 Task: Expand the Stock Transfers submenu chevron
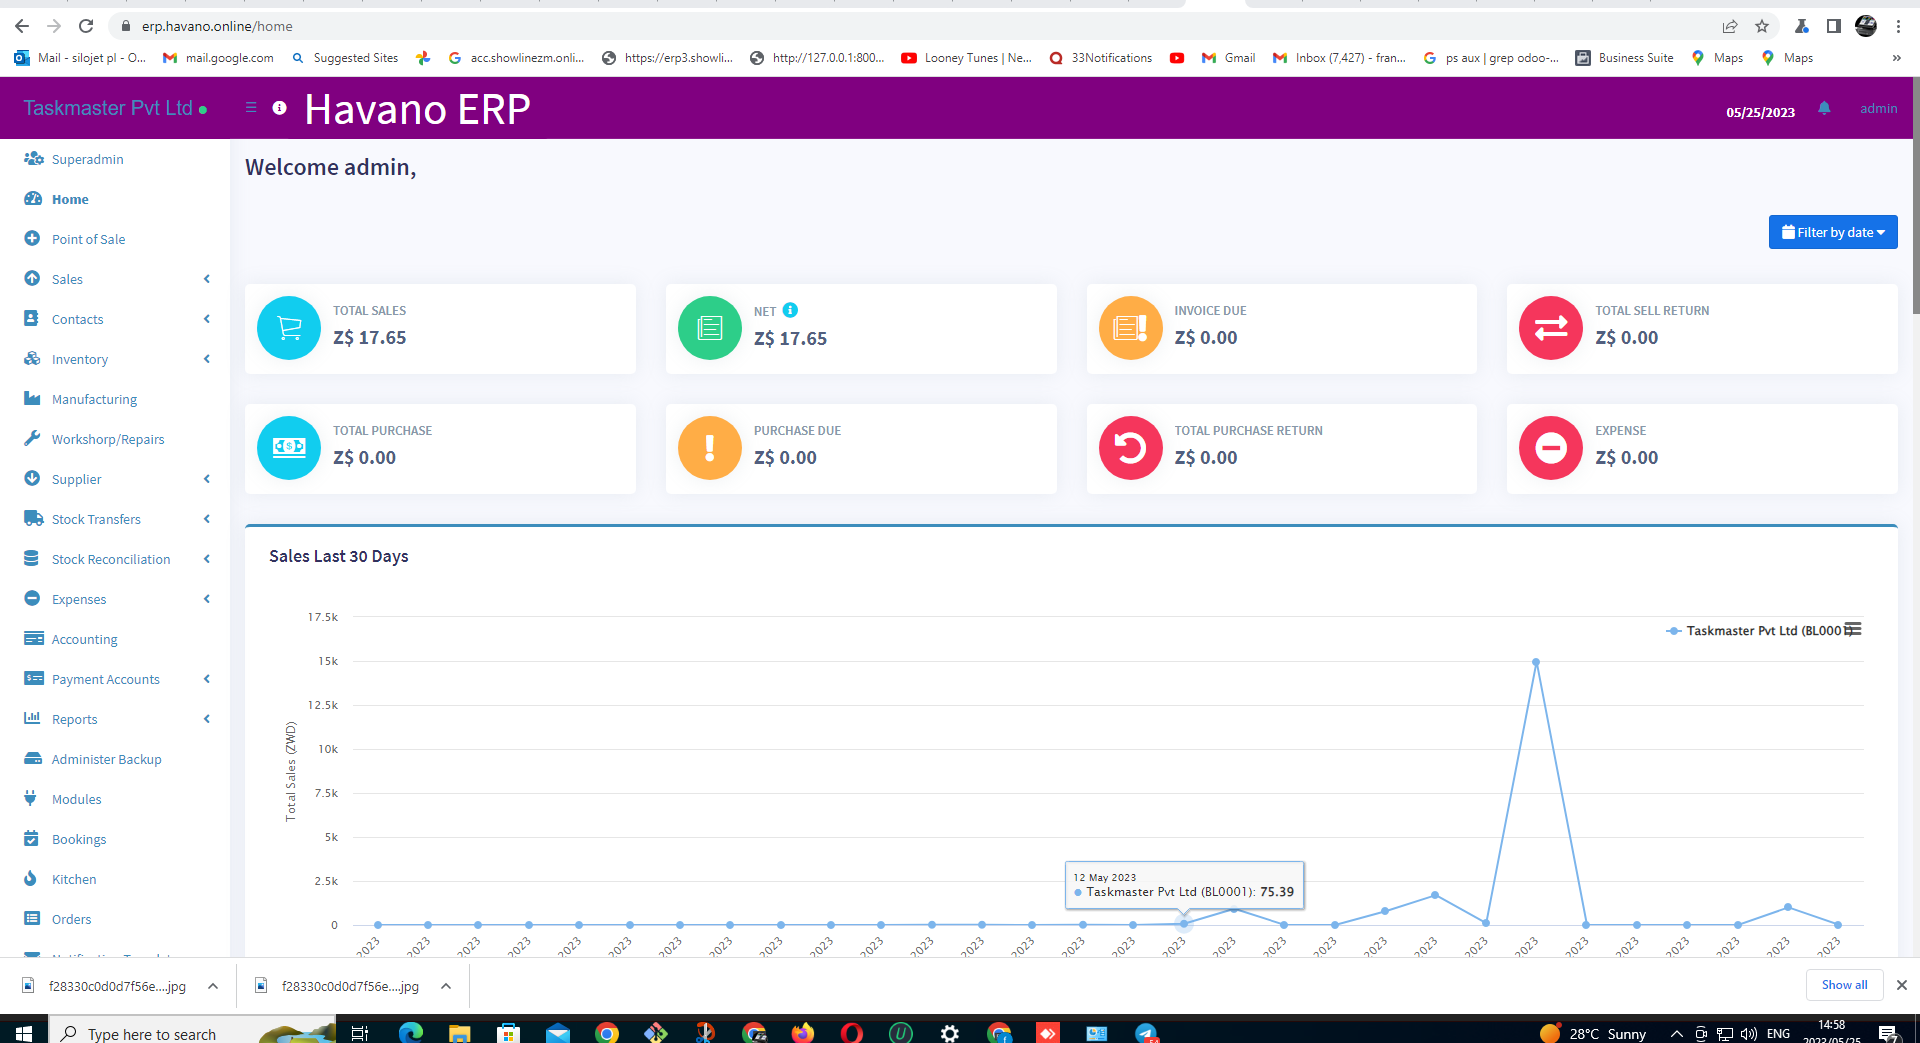click(207, 519)
